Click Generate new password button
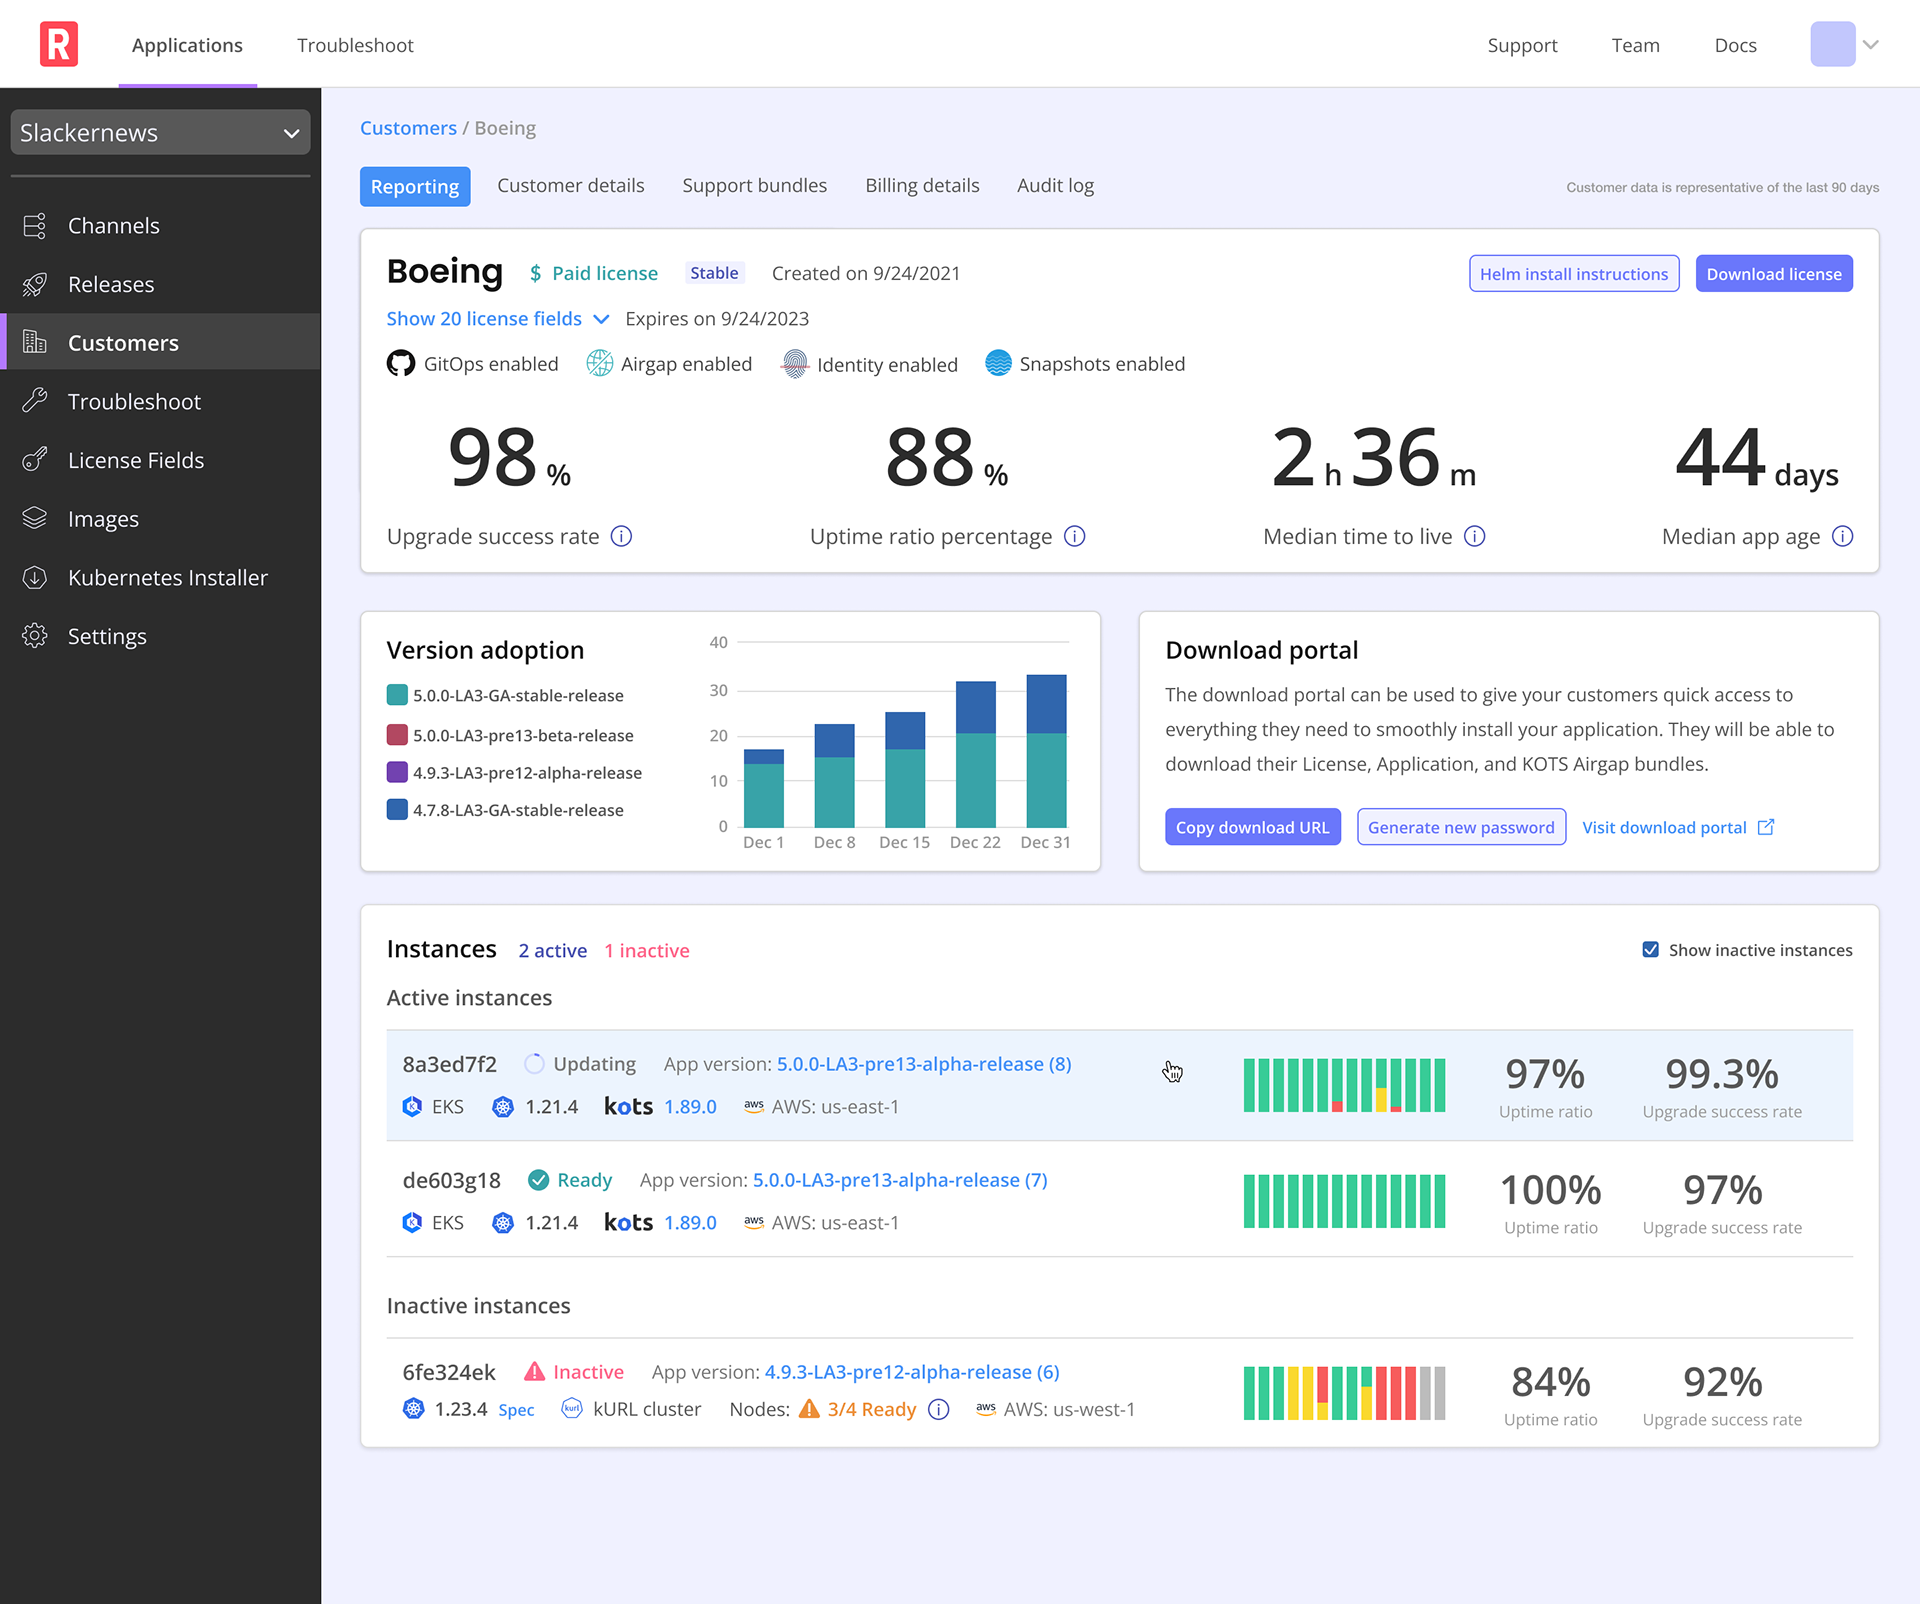This screenshot has height=1604, width=1920. pos(1460,828)
